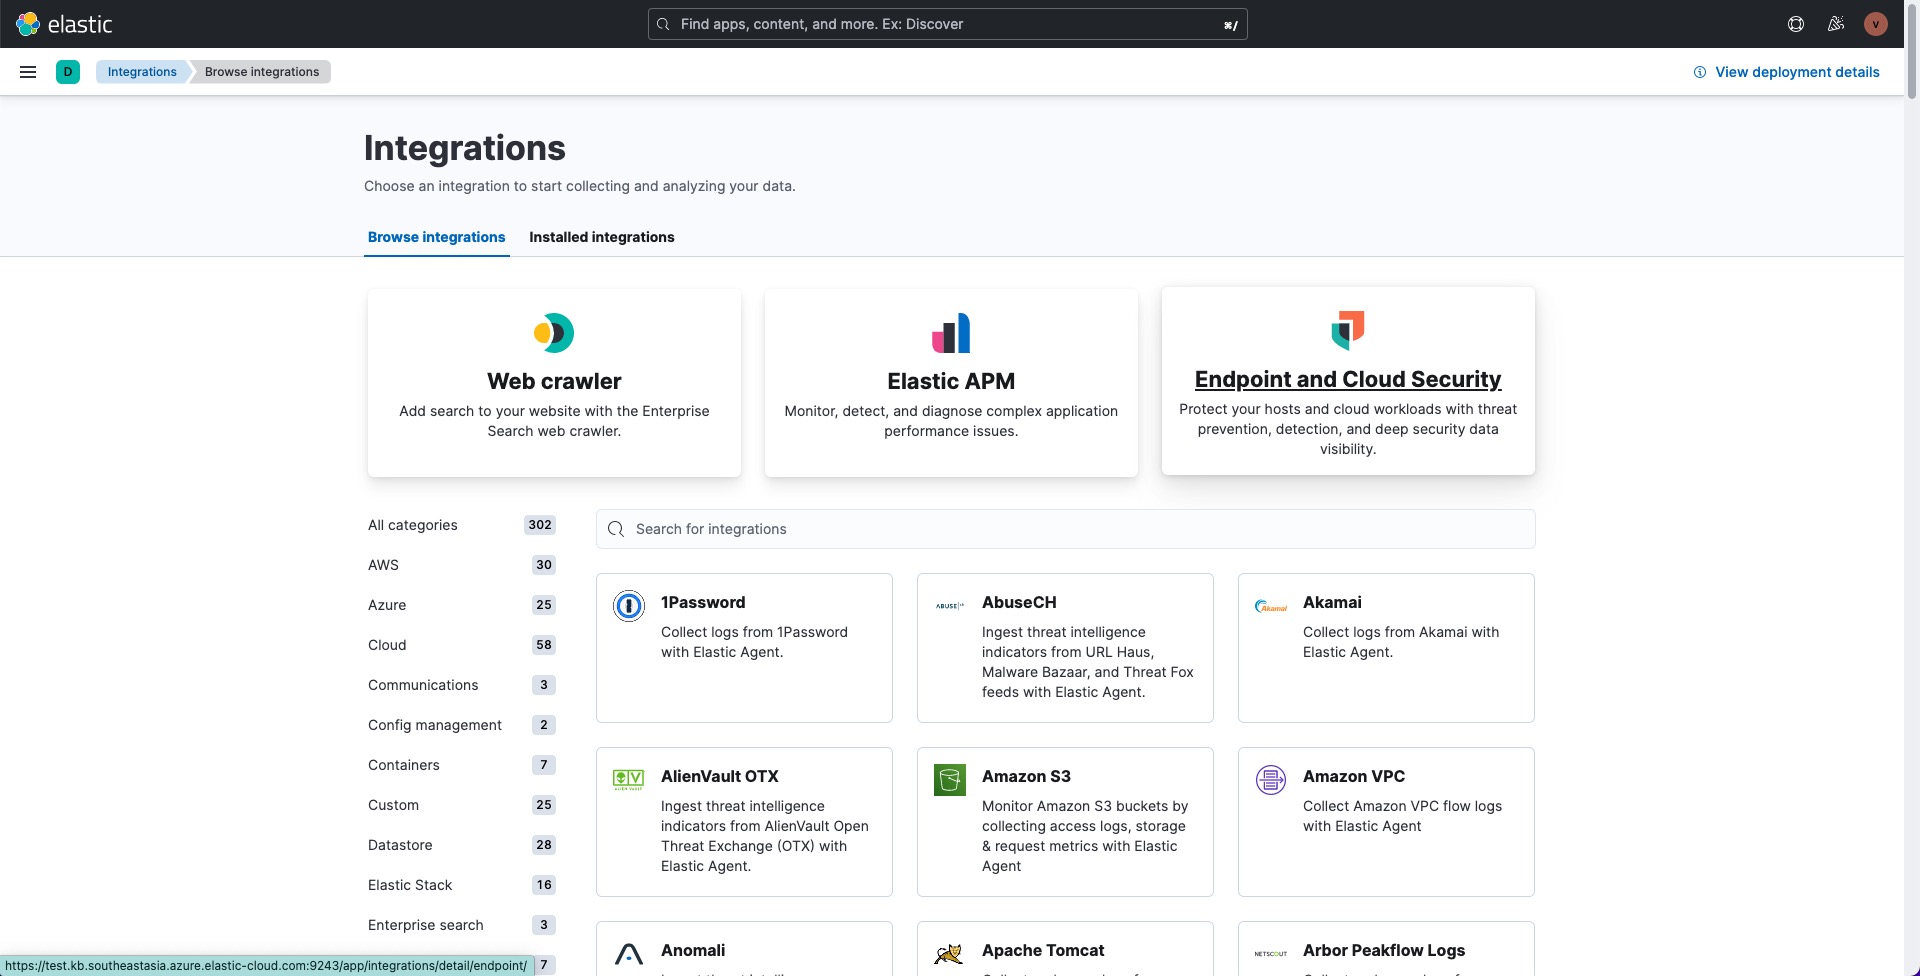Click the 1Password integration icon
This screenshot has width=1920, height=976.
[629, 606]
